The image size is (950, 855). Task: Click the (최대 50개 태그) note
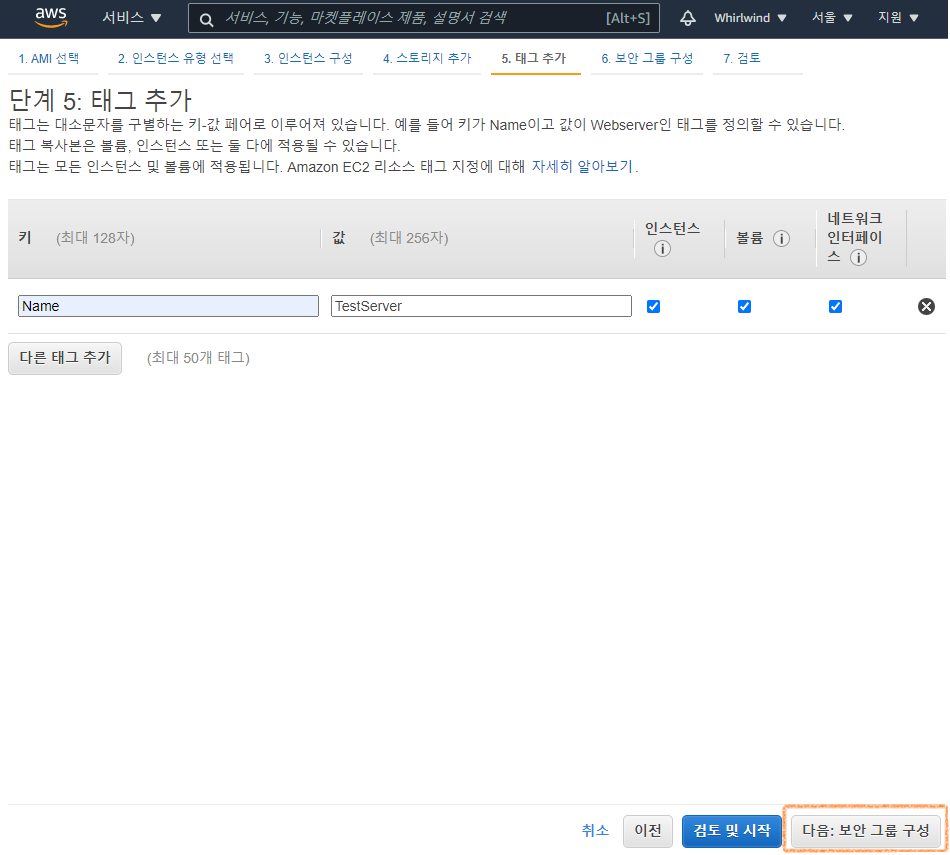click(198, 358)
